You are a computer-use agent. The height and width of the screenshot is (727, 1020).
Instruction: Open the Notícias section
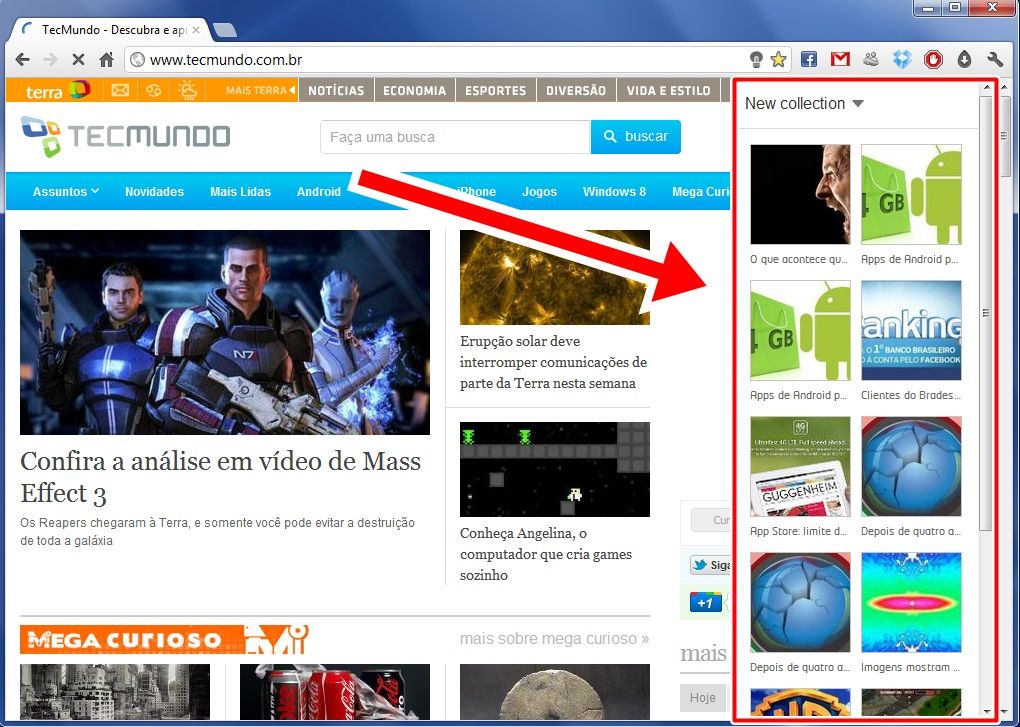pos(336,90)
